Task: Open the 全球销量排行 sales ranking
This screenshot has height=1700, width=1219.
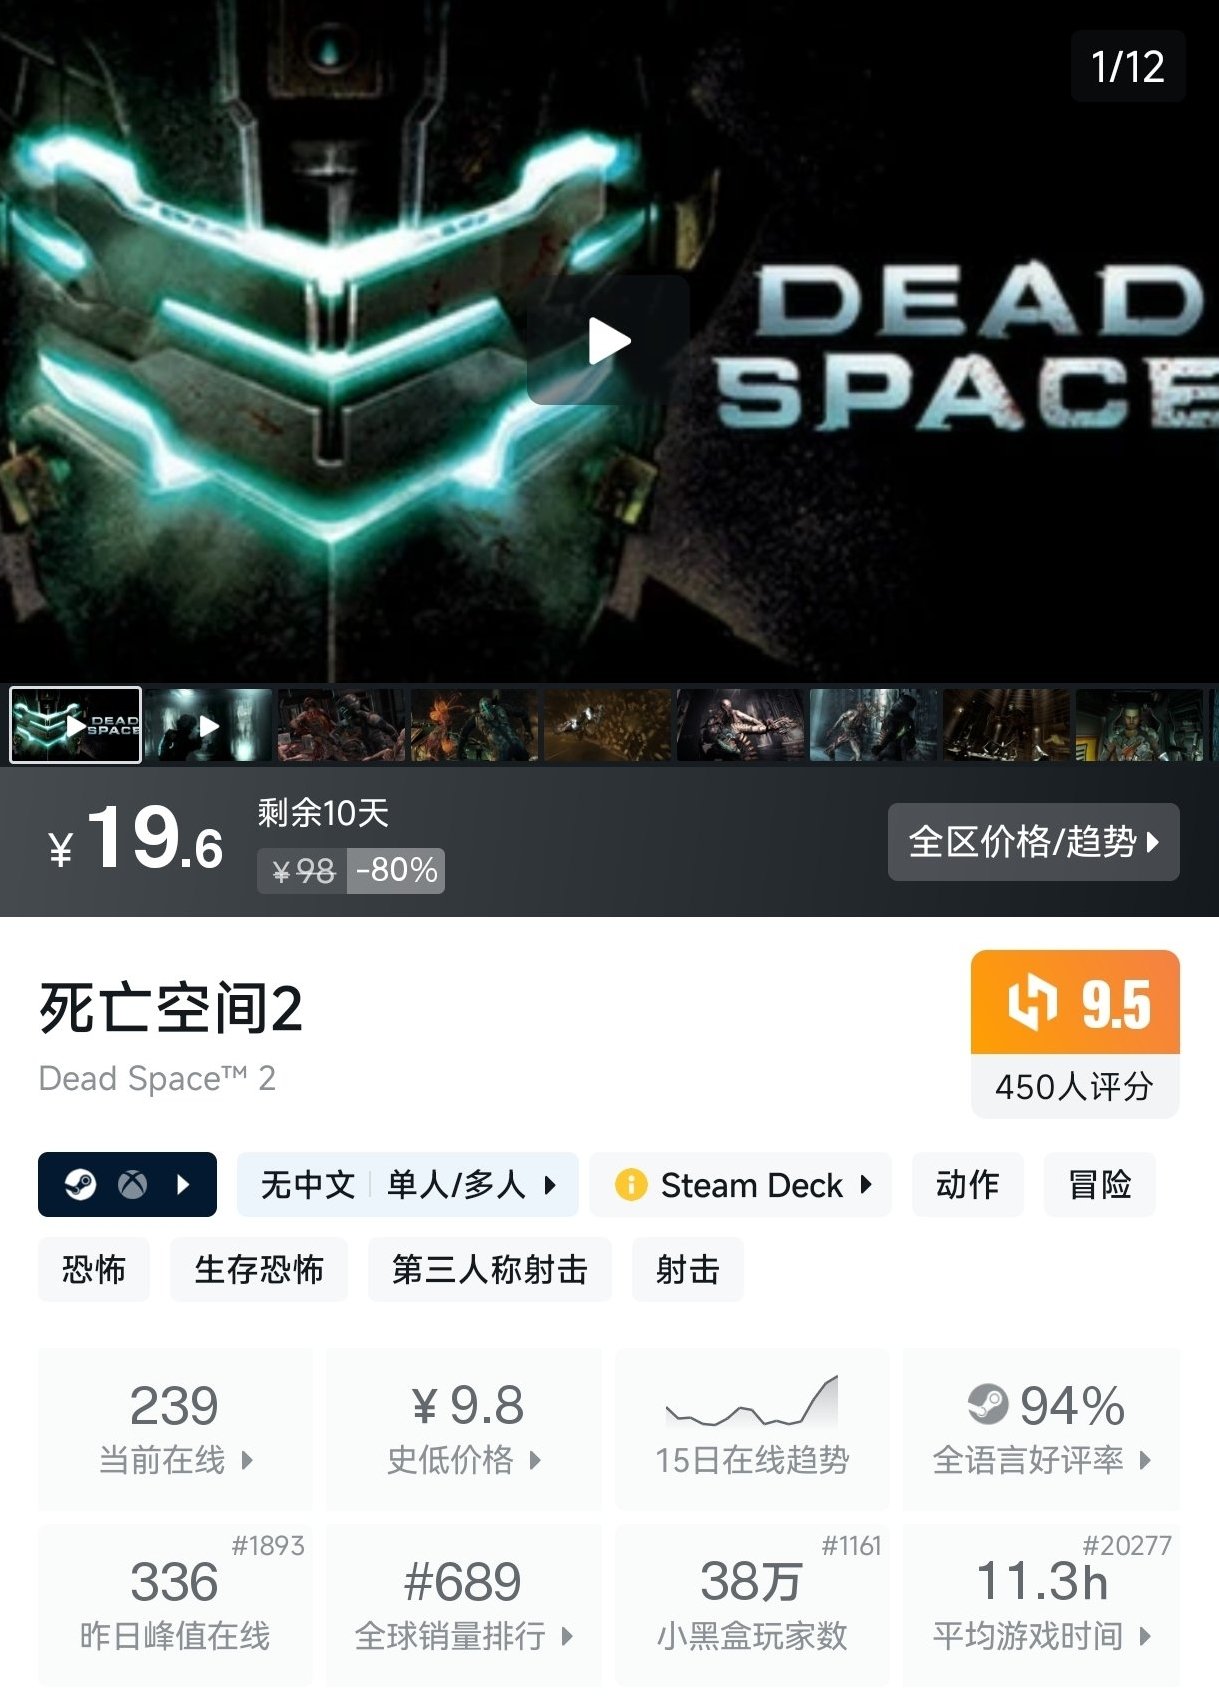Action: click(464, 1605)
